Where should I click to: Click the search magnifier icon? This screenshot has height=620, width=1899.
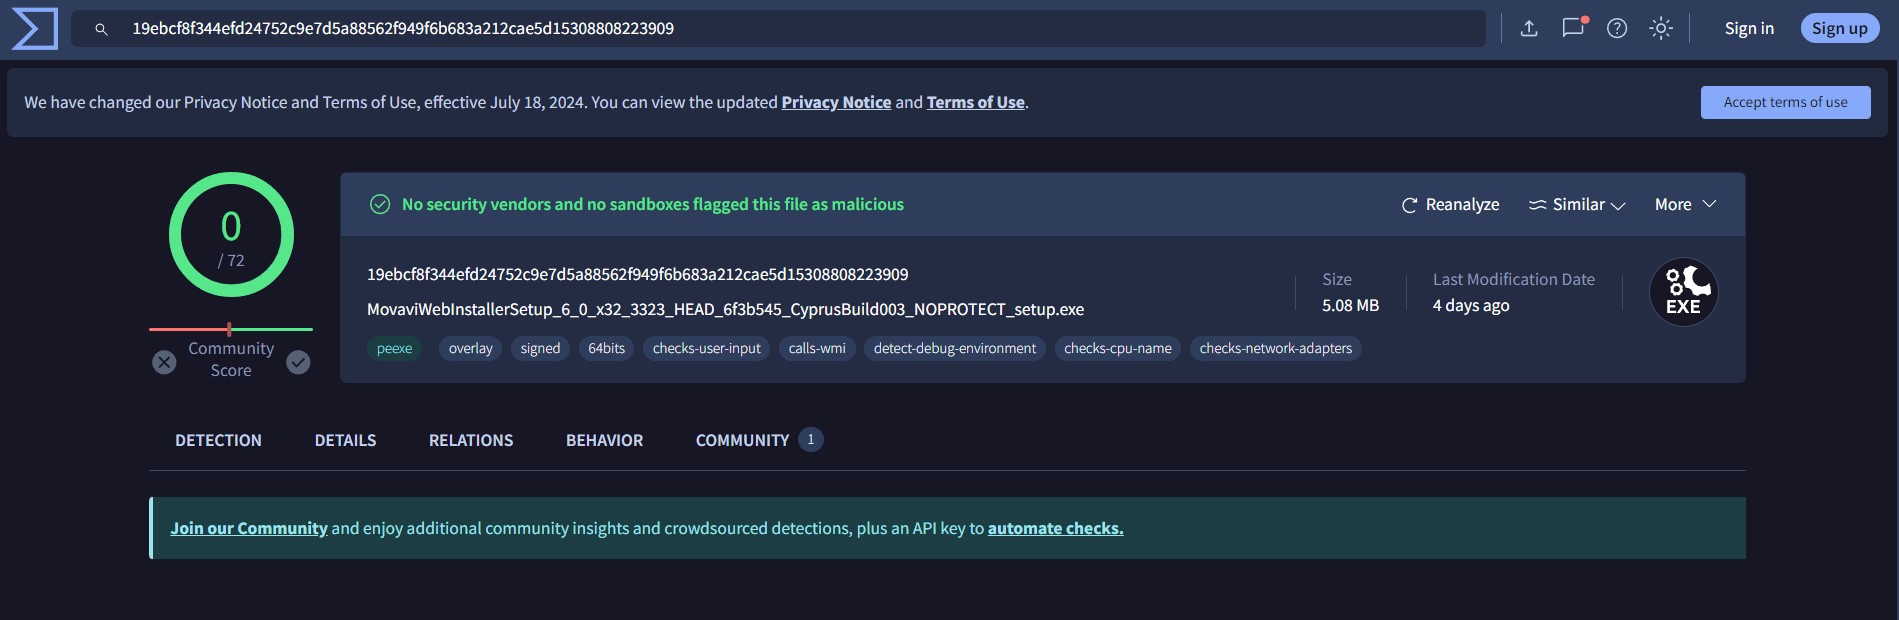[x=101, y=29]
